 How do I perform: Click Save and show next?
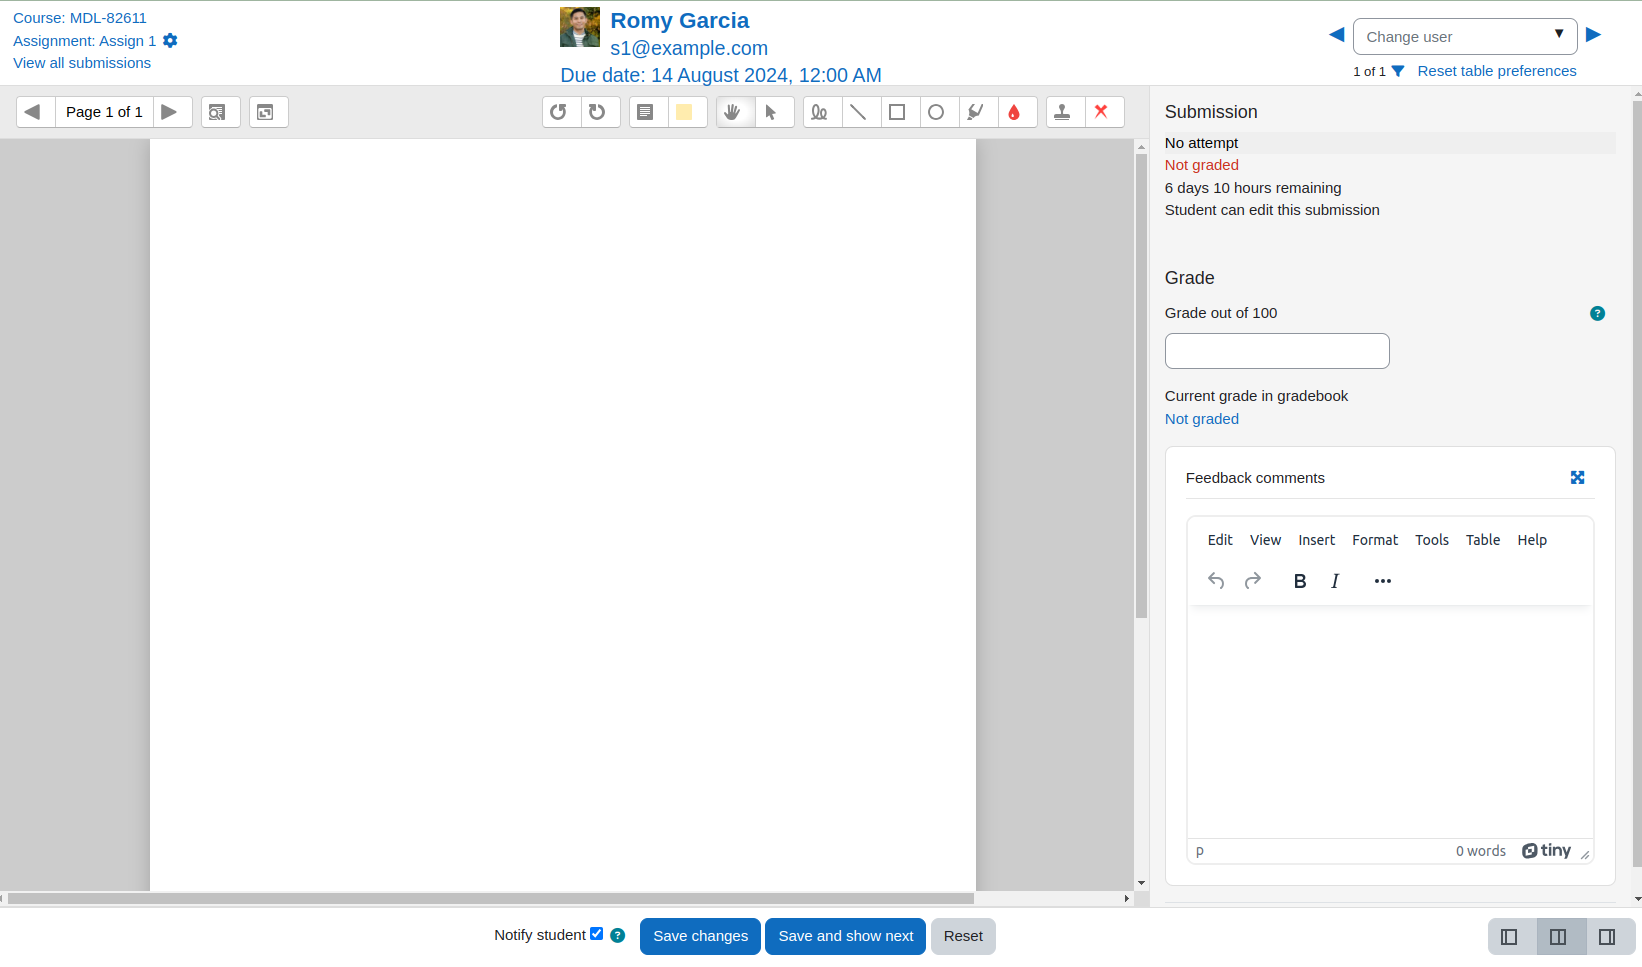[846, 936]
